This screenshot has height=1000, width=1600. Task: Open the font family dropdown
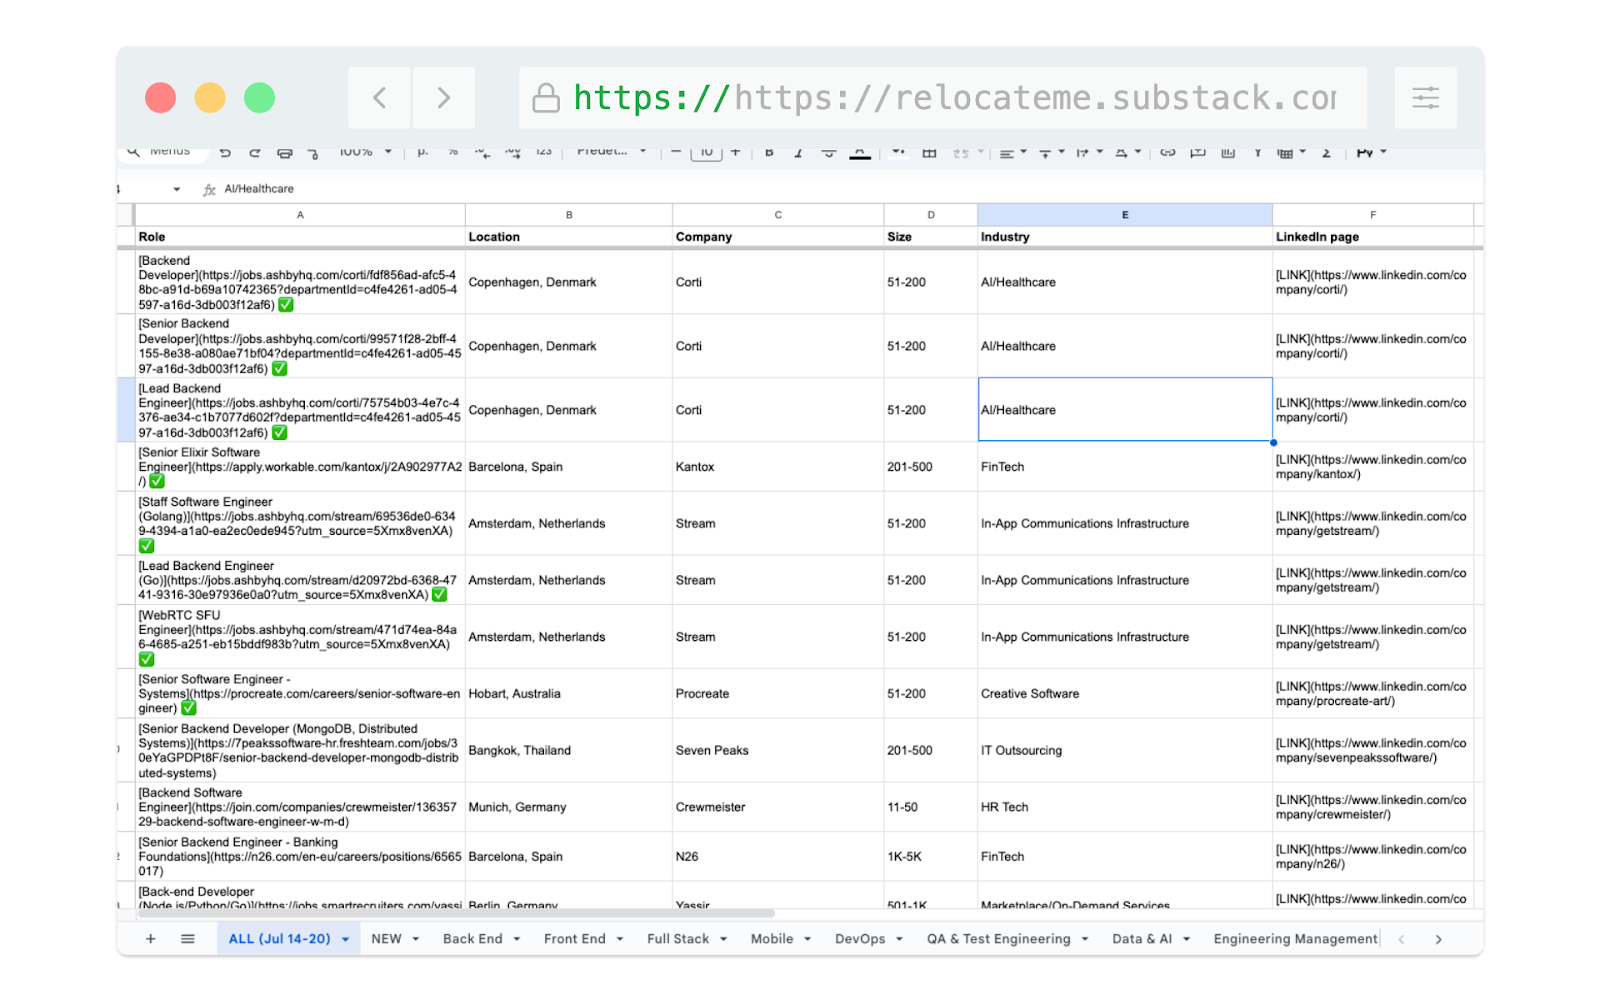click(x=612, y=152)
